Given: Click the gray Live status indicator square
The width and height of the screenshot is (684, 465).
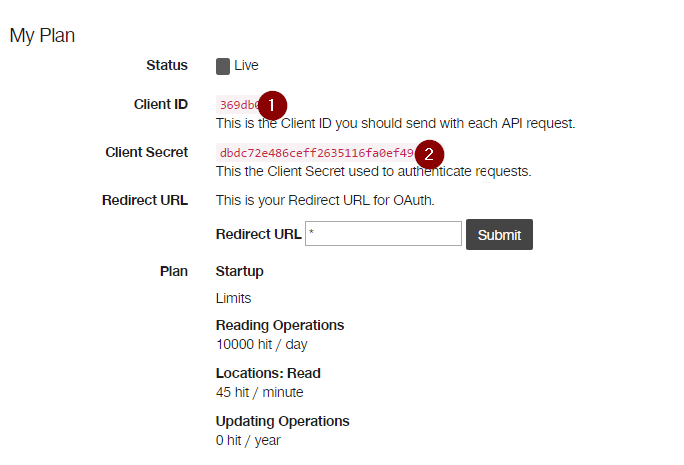Looking at the screenshot, I should click(223, 66).
